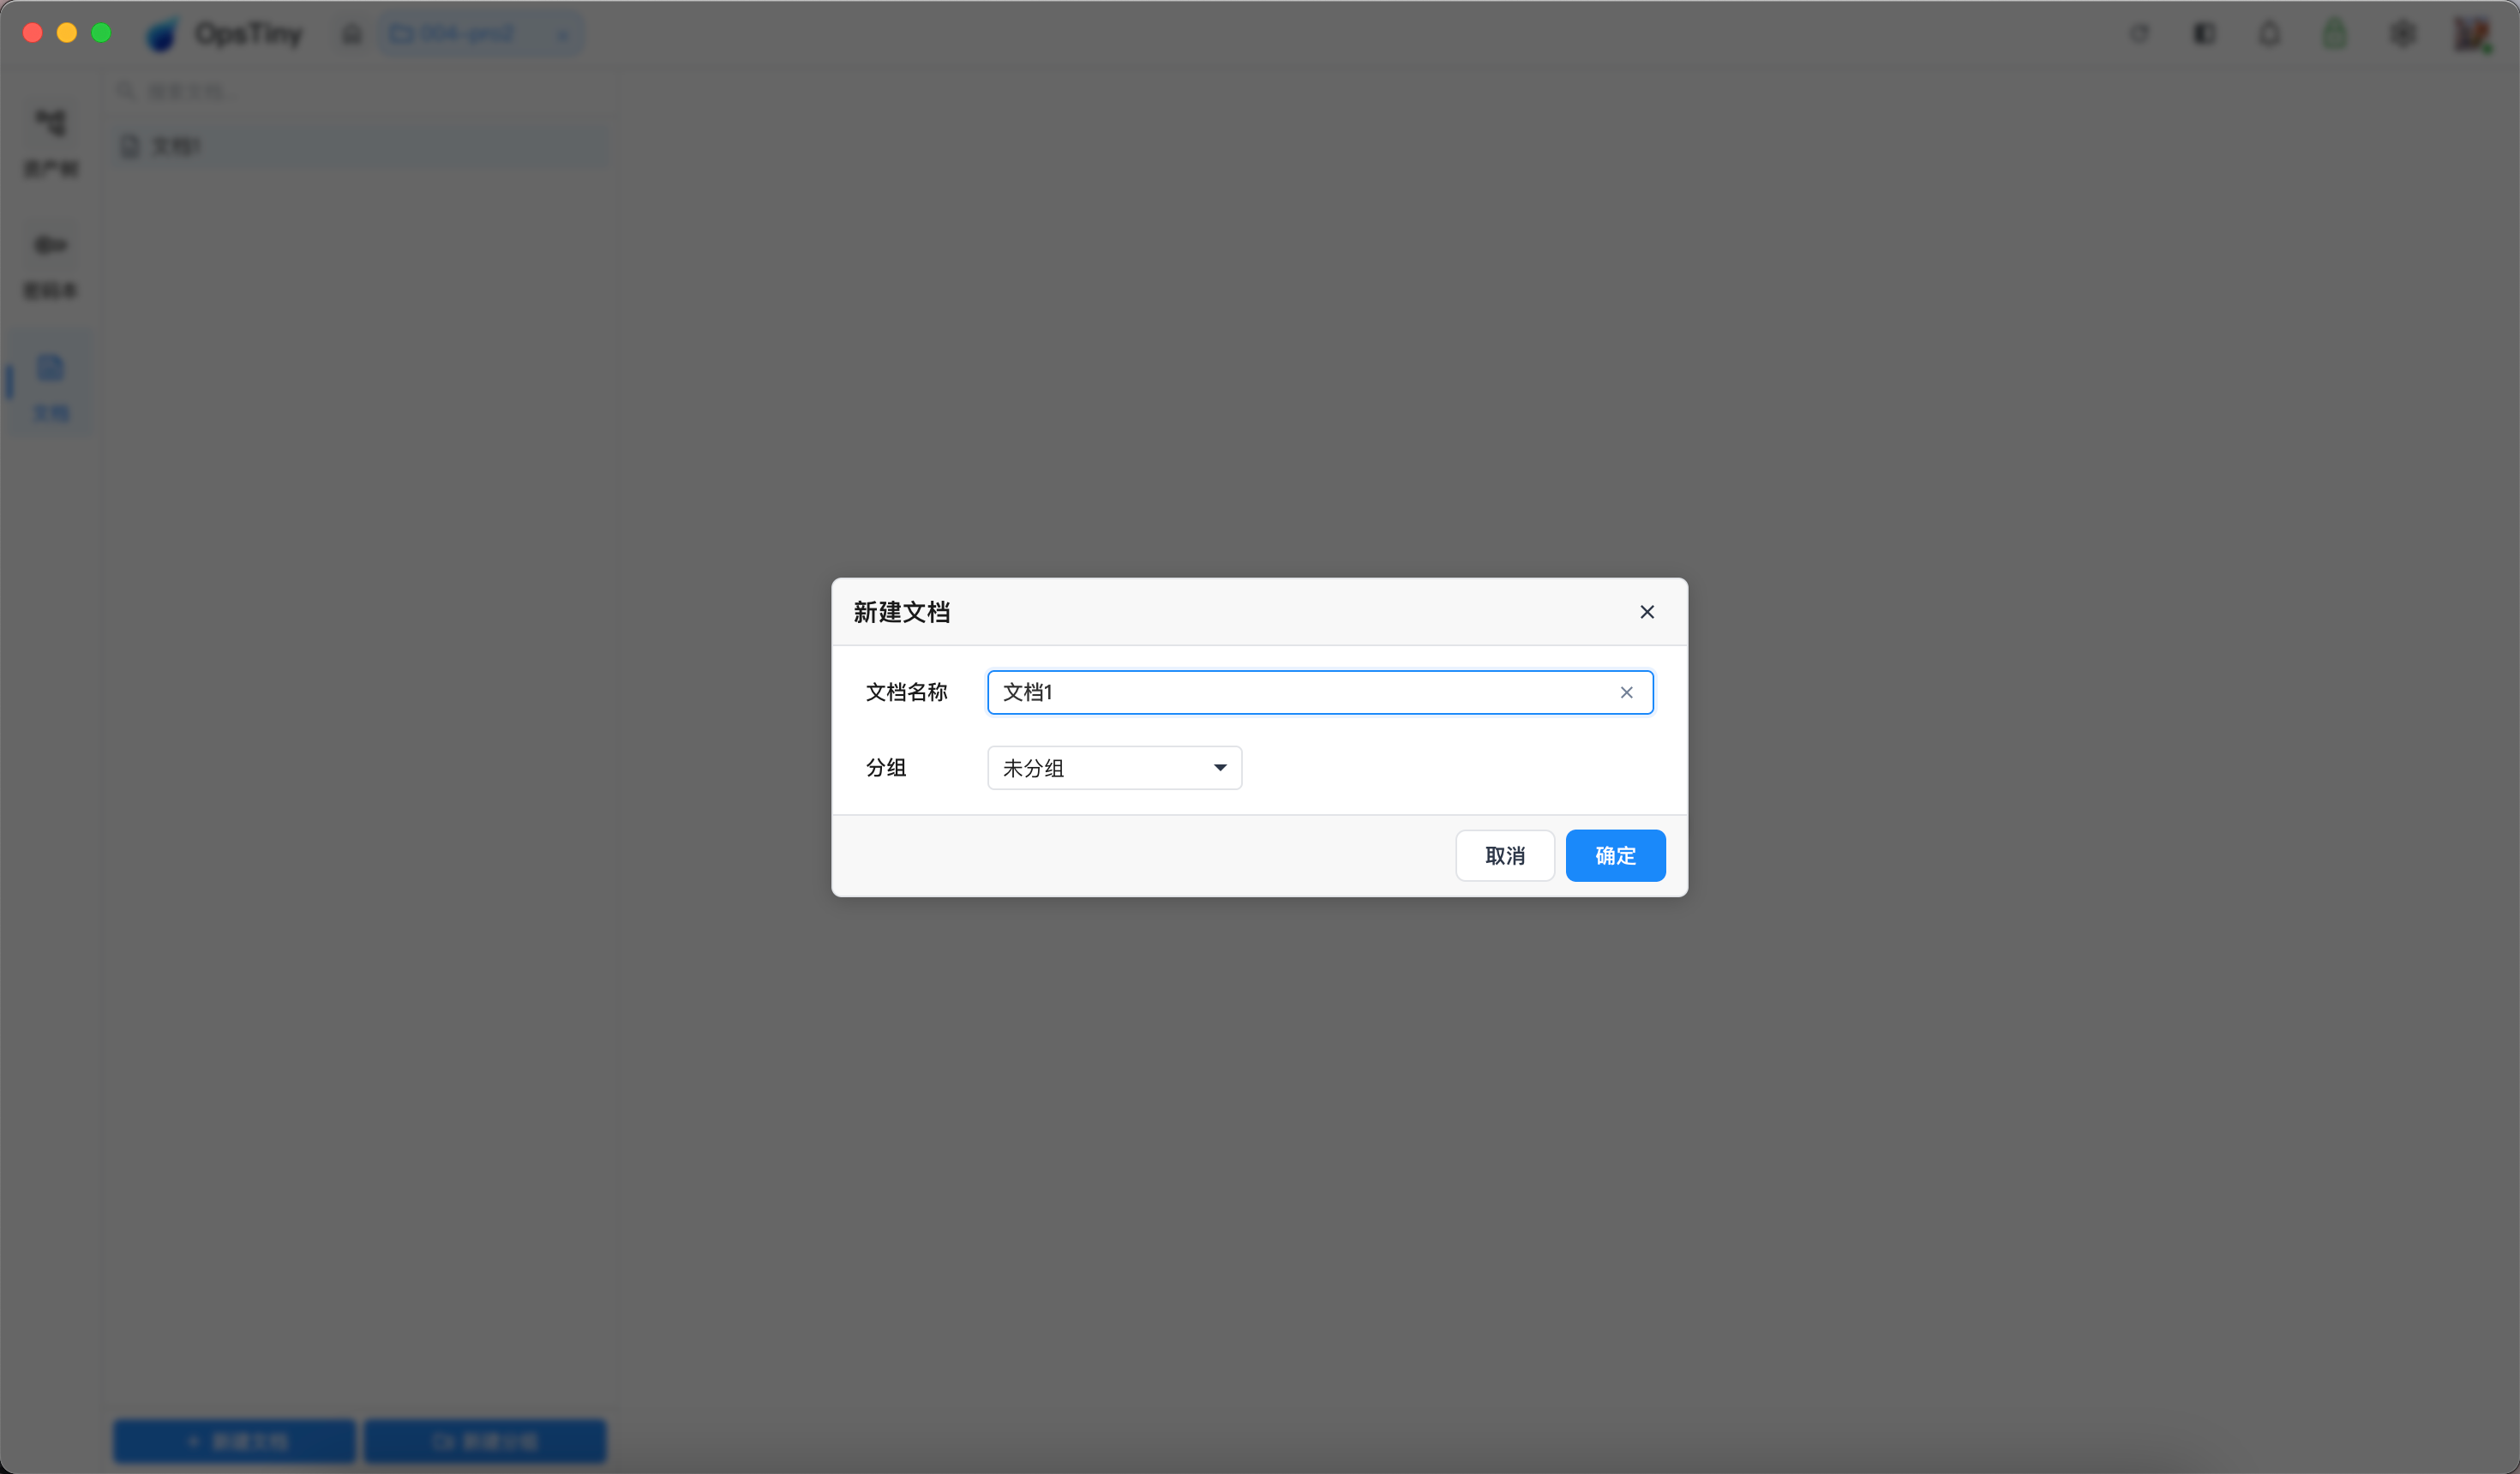
Task: Click the user avatar in the top bar
Action: click(2472, 34)
